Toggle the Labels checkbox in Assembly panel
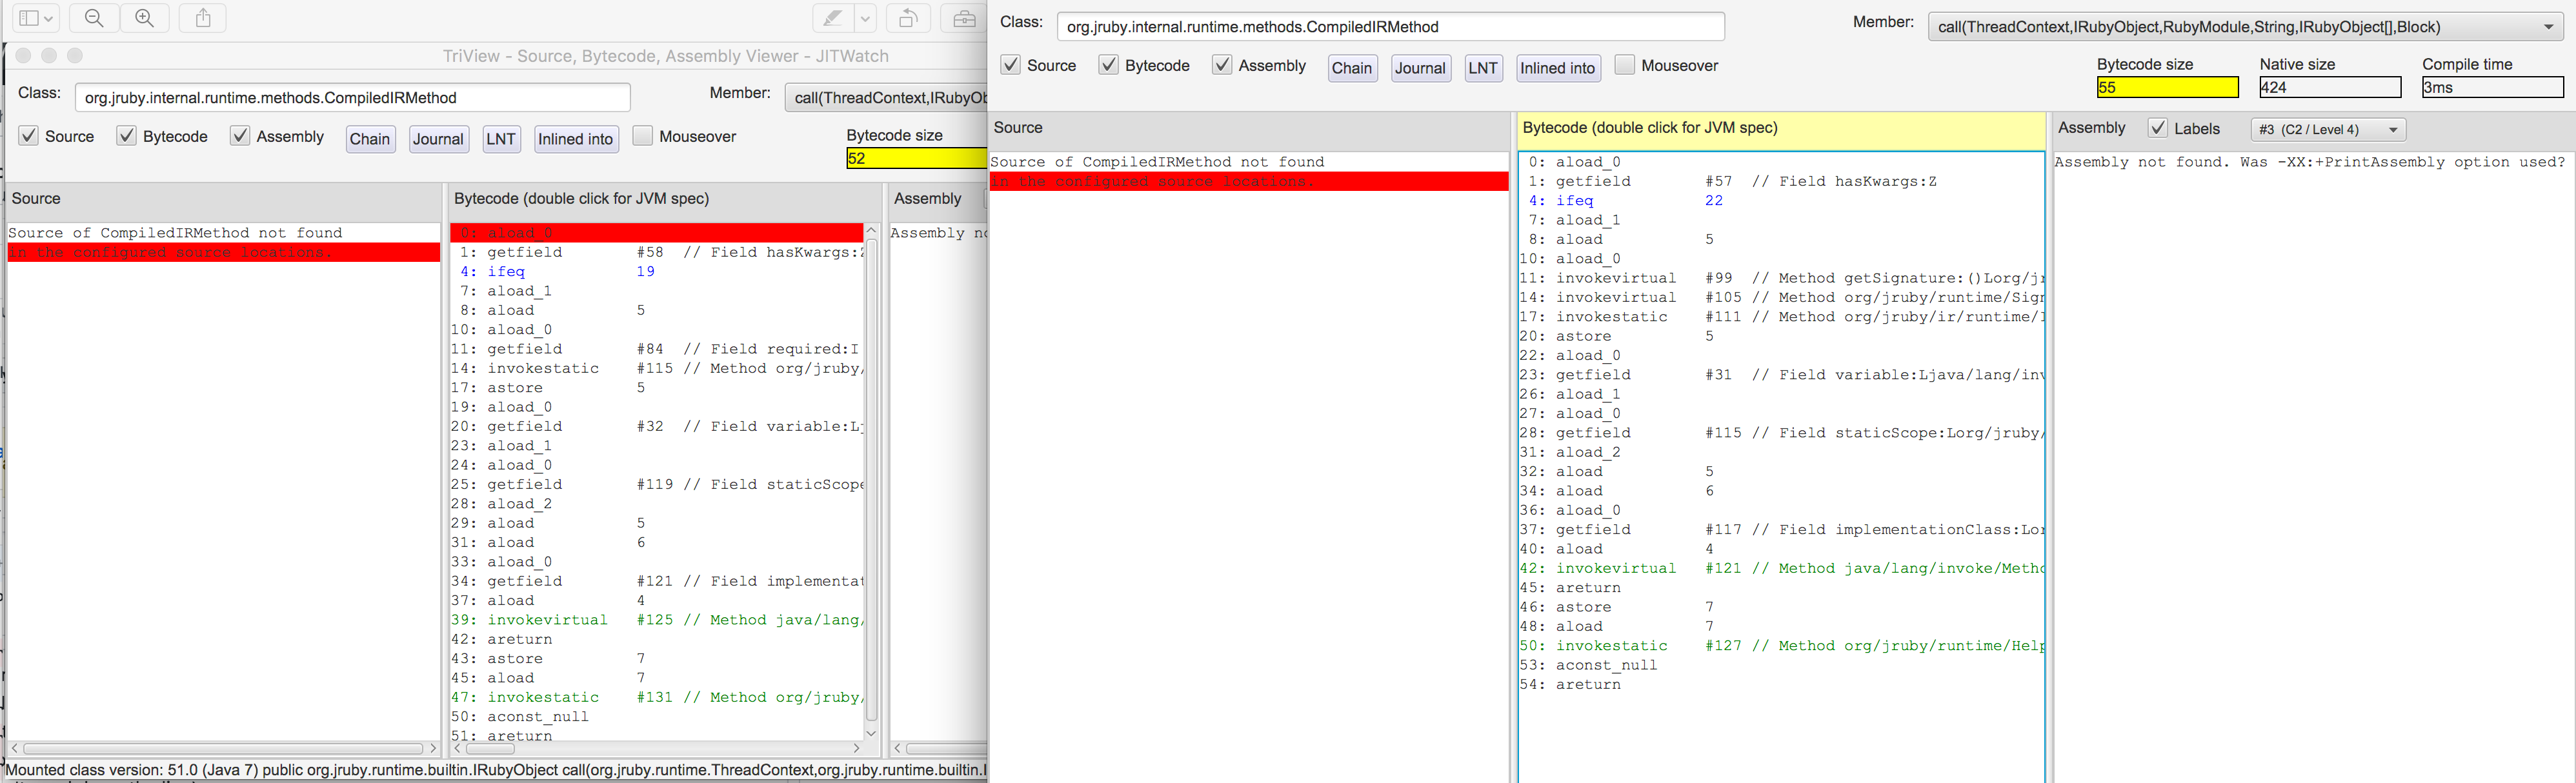The height and width of the screenshot is (783, 2576). click(x=2158, y=128)
